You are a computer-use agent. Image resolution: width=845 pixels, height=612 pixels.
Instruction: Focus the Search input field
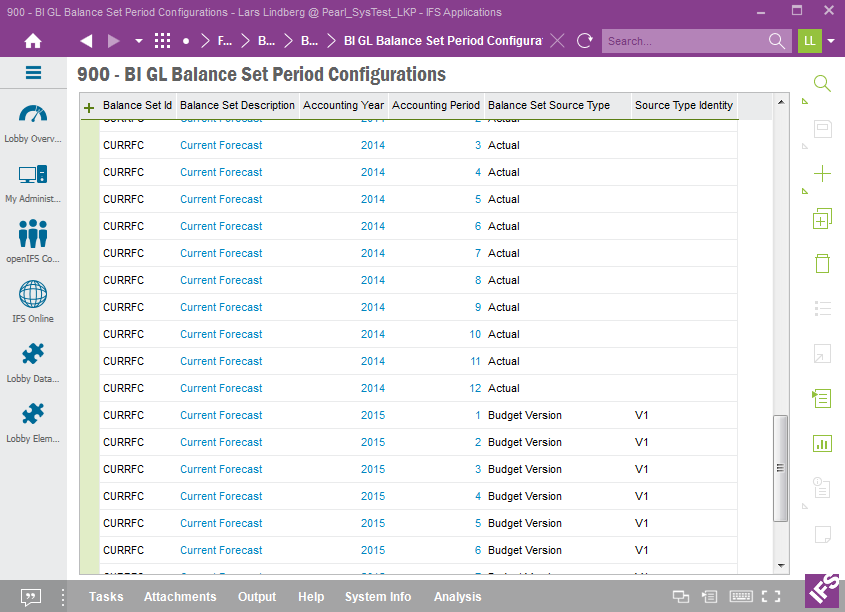684,41
